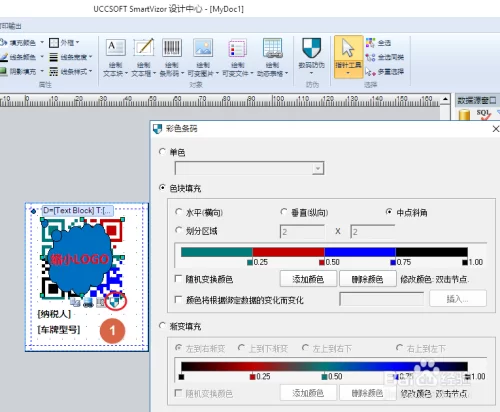Click the 全选 select all icon
The height and width of the screenshot is (412, 500).
(x=370, y=43)
